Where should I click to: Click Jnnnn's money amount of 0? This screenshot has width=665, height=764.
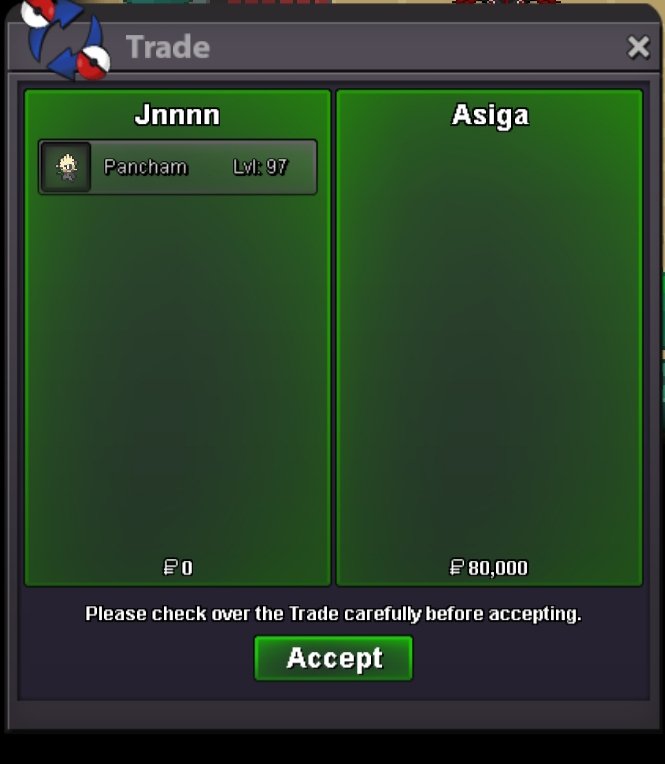[x=187, y=568]
